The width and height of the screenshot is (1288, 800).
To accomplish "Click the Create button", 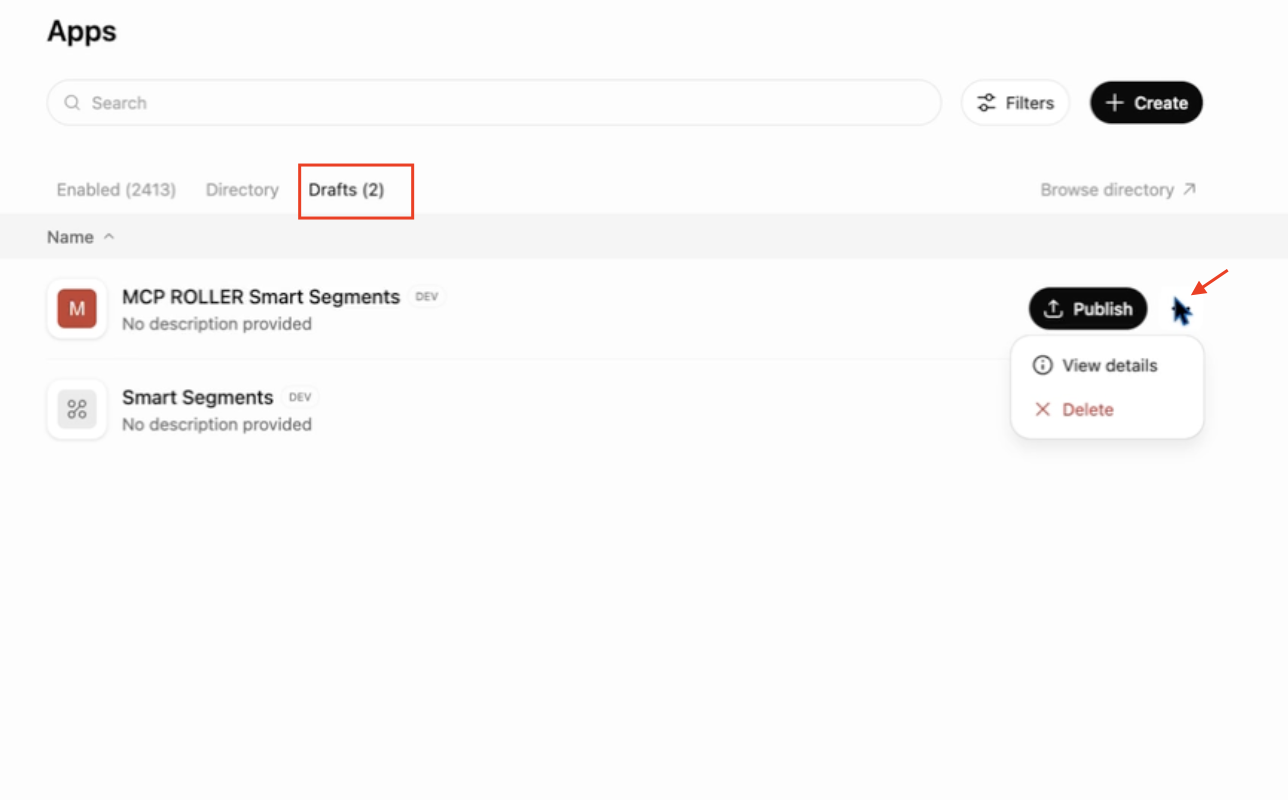I will coord(1146,103).
